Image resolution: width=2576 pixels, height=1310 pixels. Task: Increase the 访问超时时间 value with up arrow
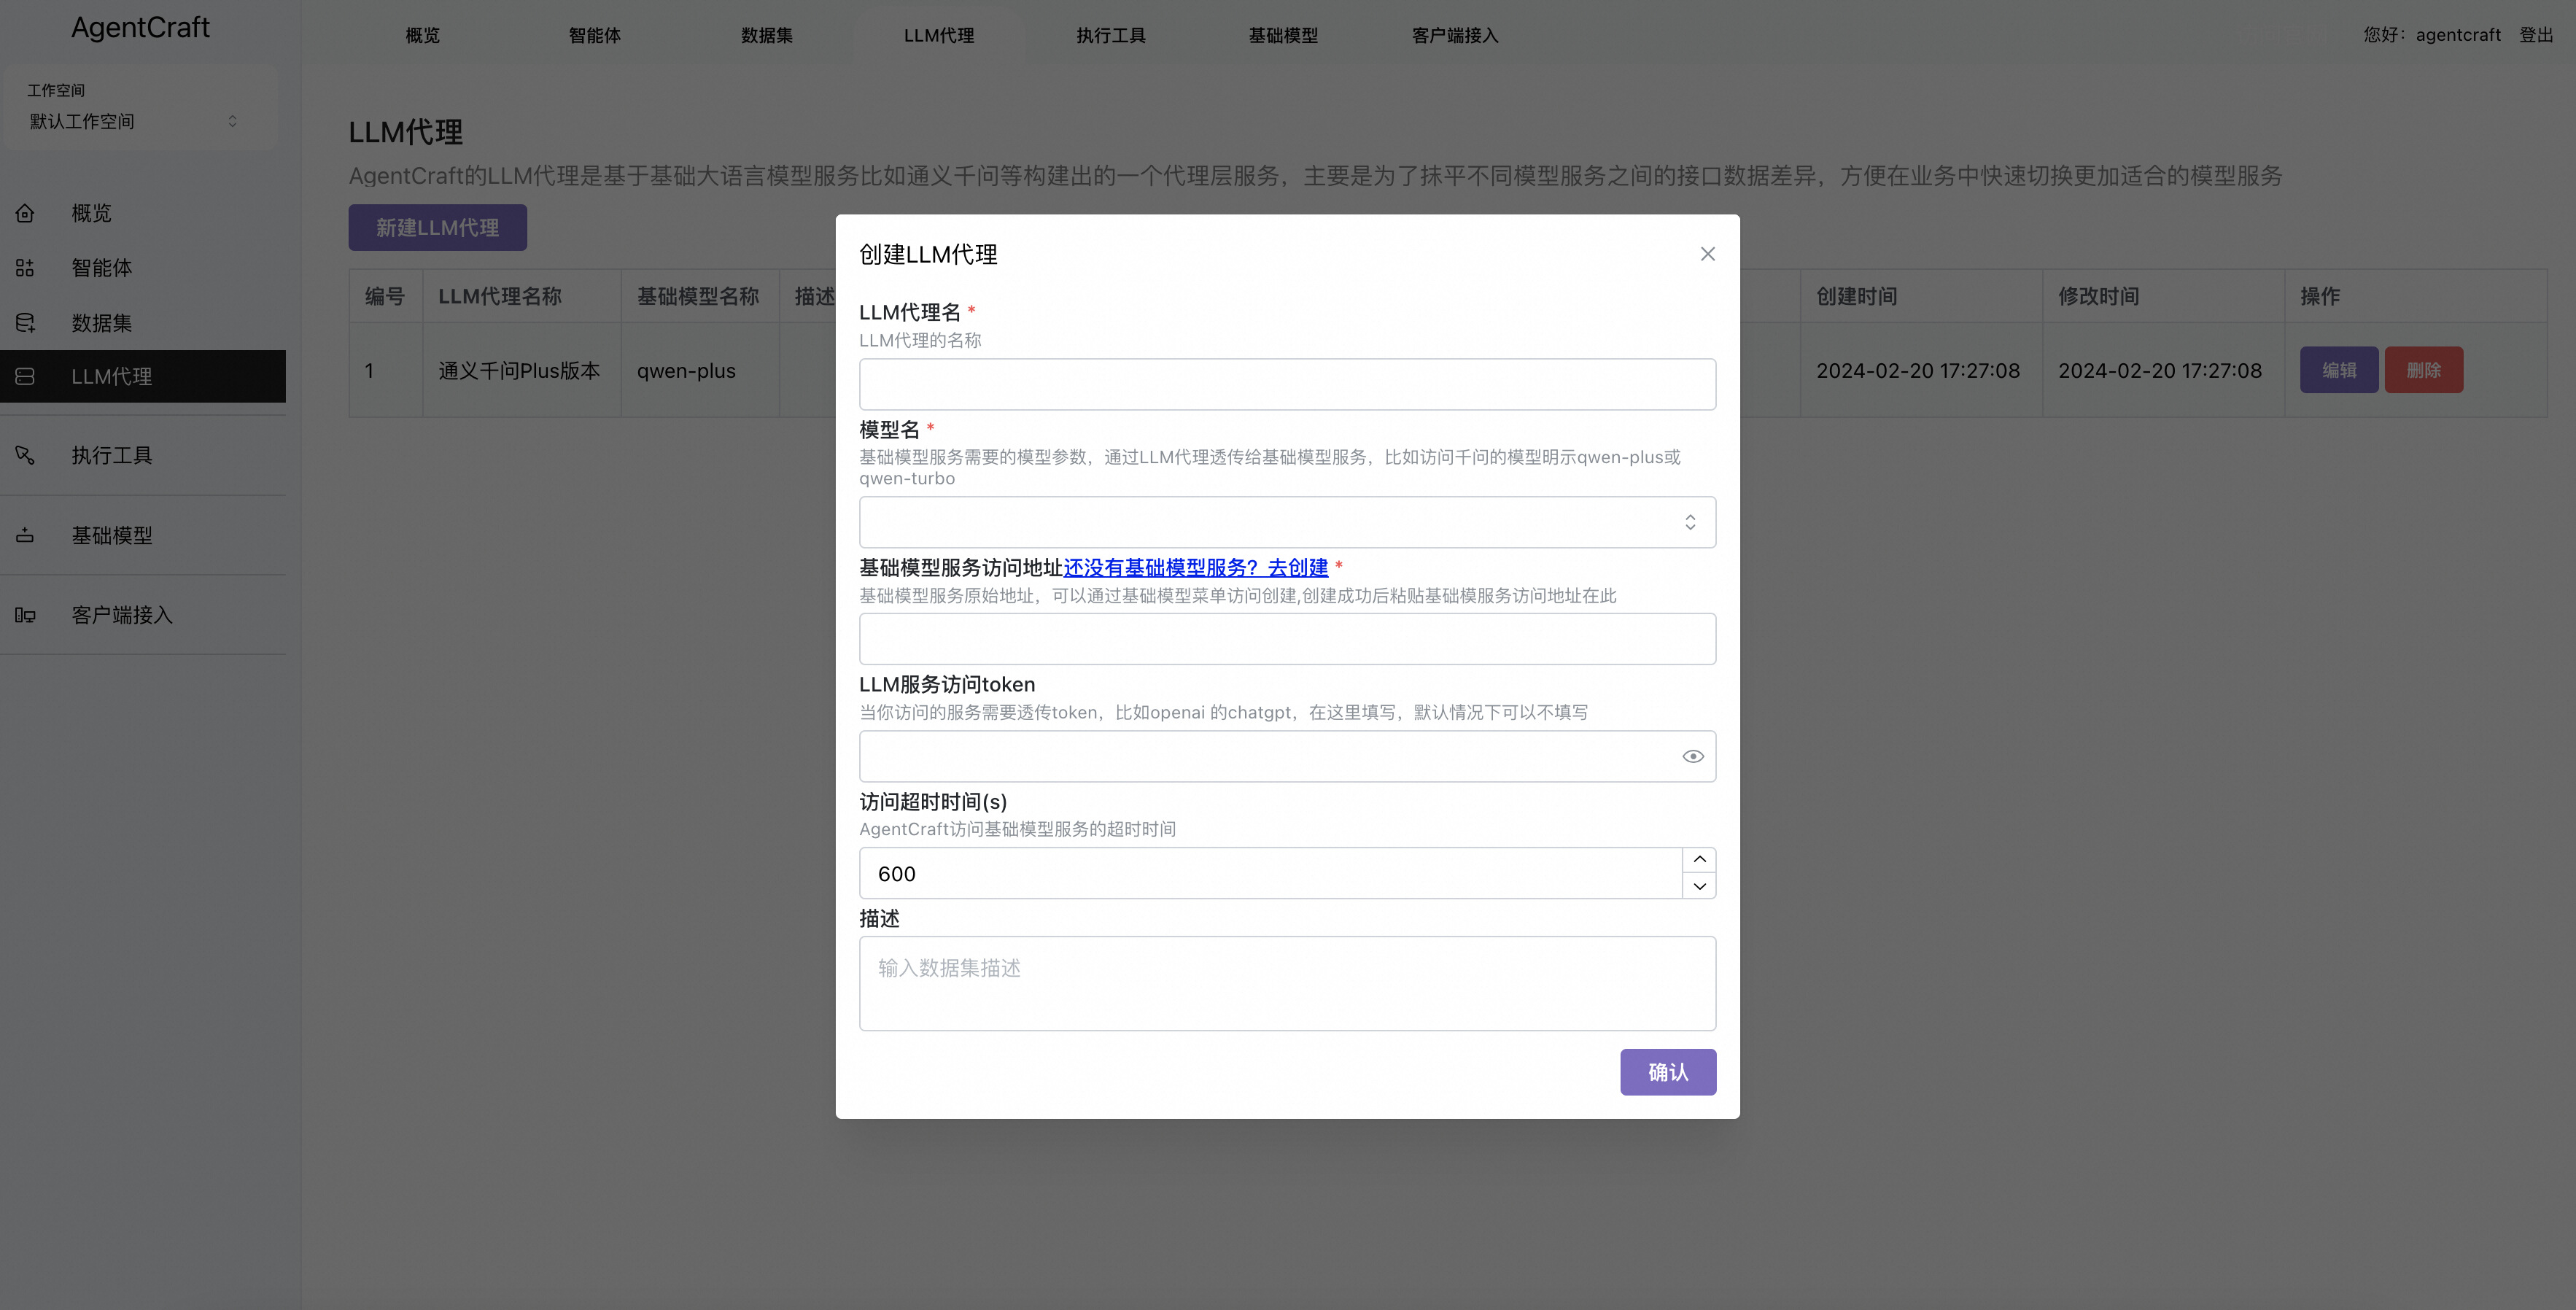(1699, 860)
